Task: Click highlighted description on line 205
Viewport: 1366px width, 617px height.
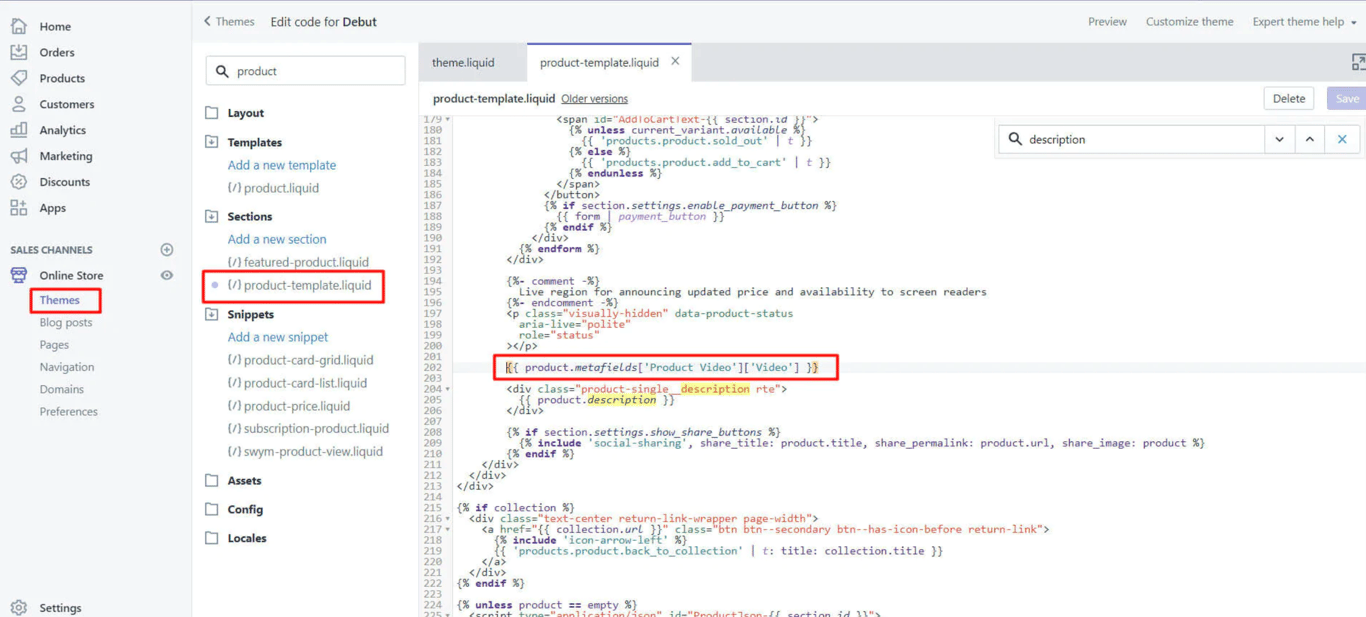Action: click(x=621, y=400)
